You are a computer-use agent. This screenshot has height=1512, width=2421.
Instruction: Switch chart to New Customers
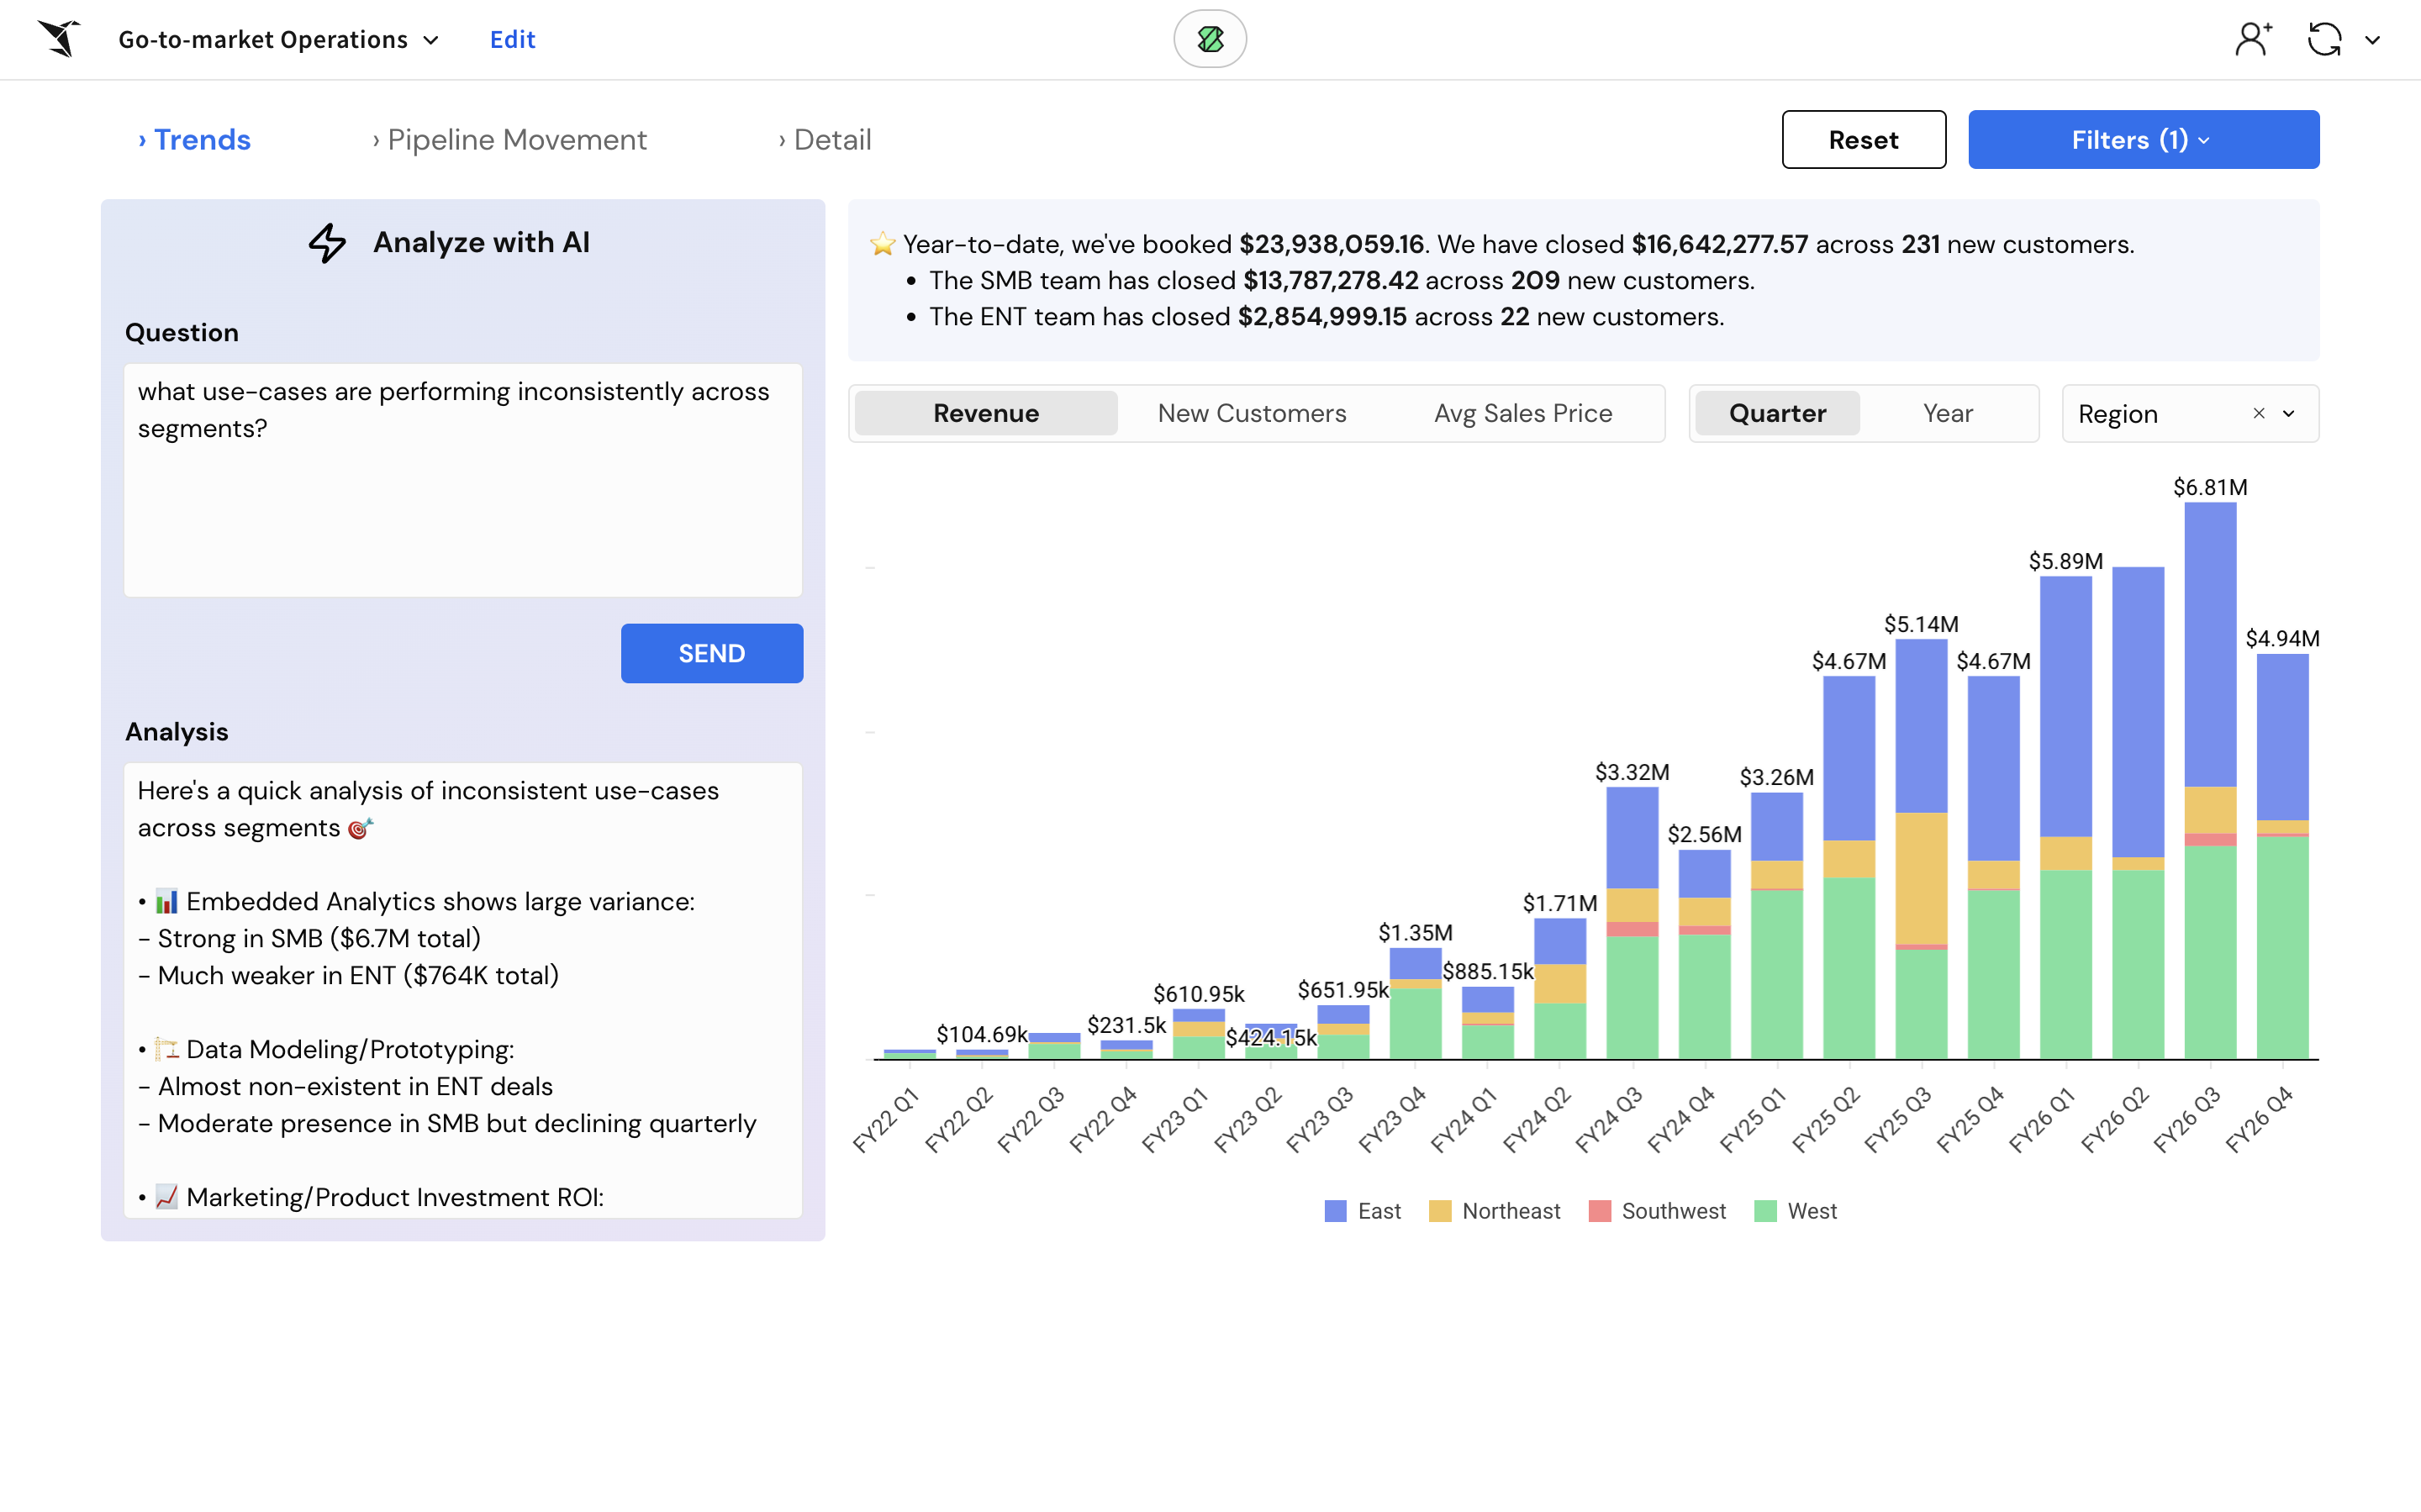(1251, 413)
